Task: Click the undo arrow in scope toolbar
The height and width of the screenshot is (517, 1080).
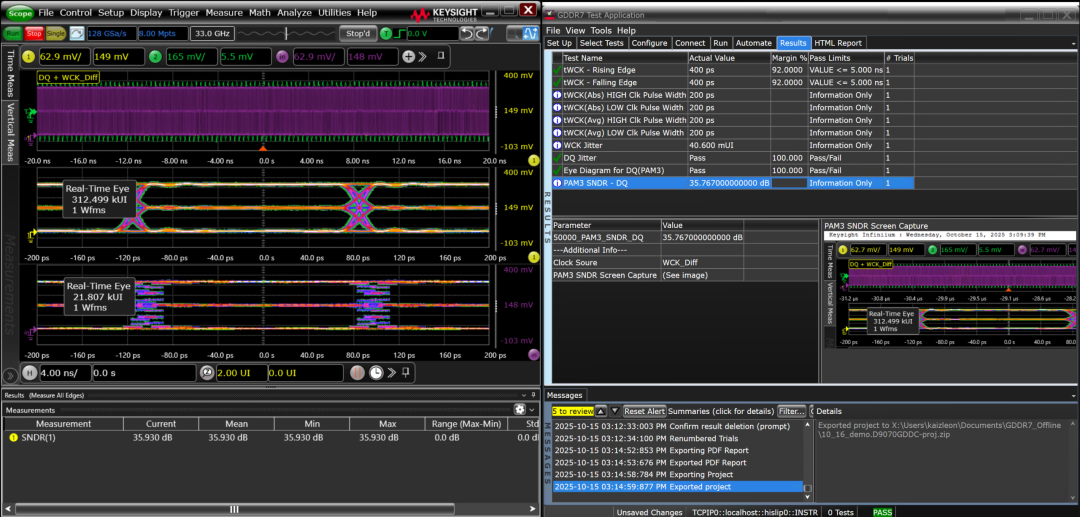Action: (x=468, y=33)
